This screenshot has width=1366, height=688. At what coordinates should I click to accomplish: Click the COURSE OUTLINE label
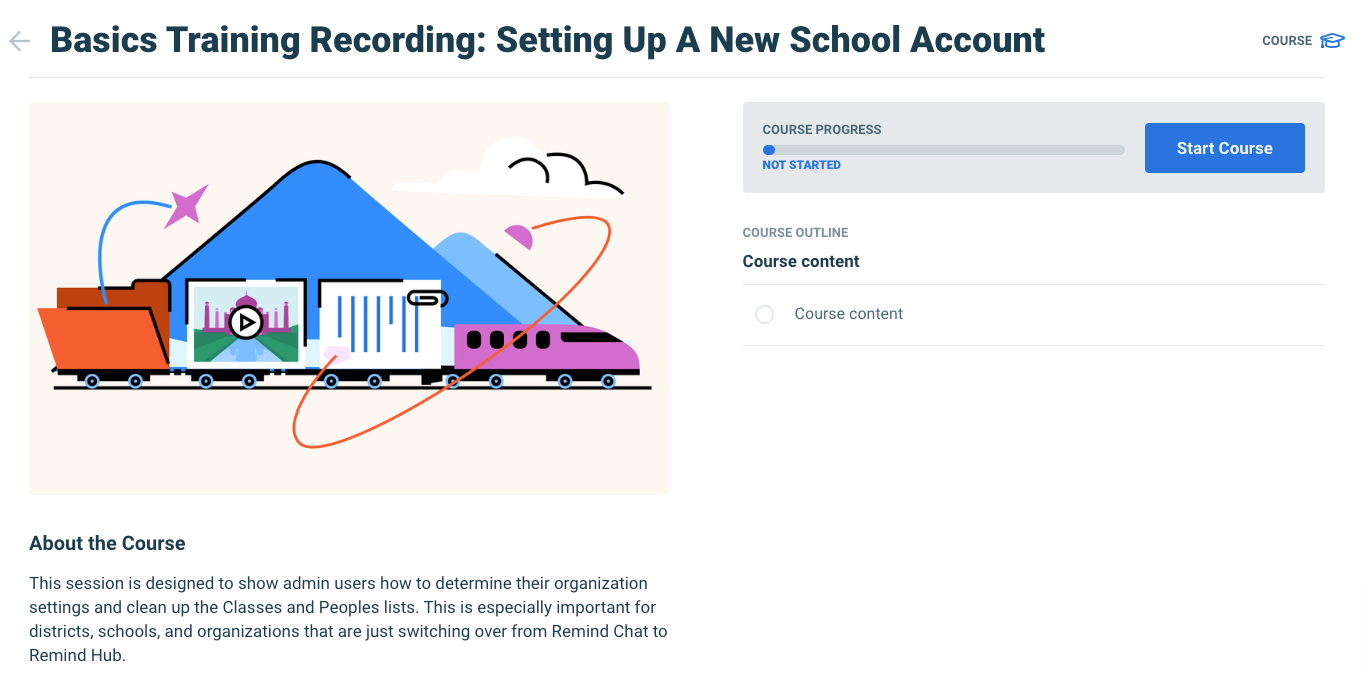coord(795,233)
